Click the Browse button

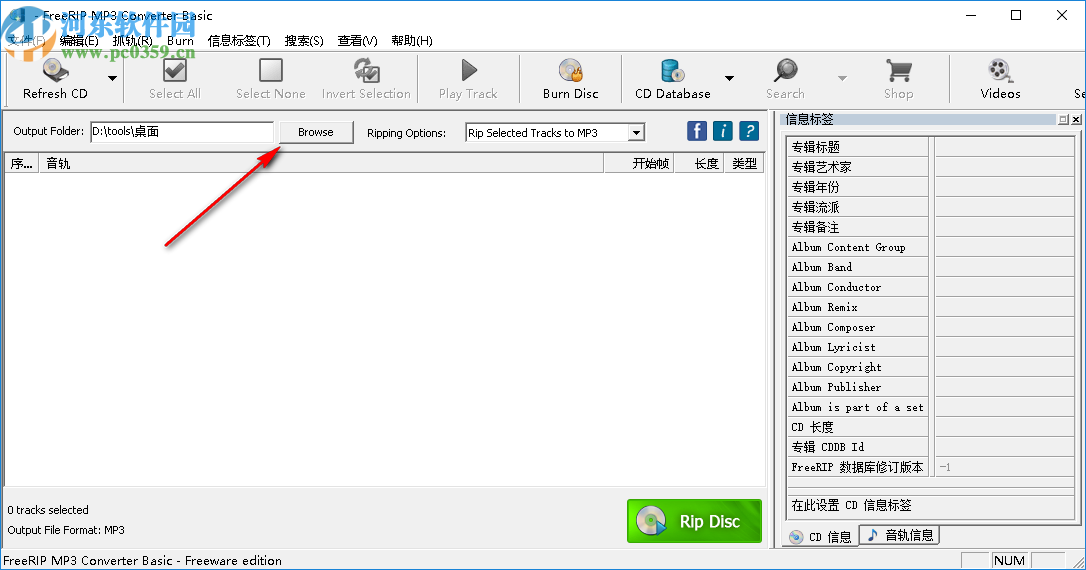point(316,132)
